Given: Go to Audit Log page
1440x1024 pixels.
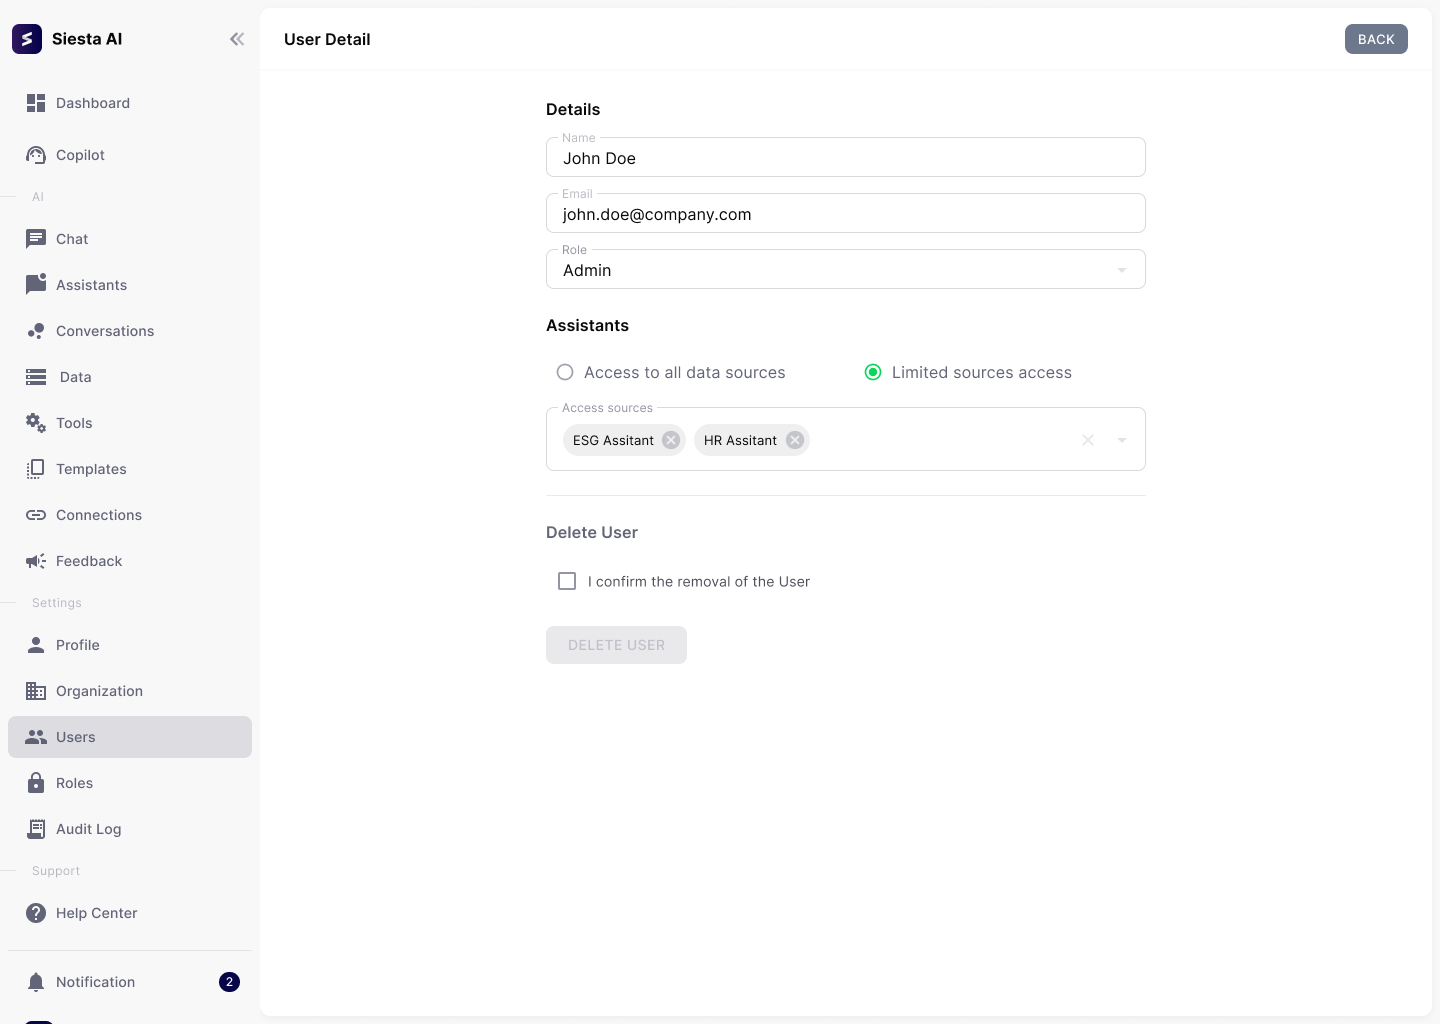Looking at the screenshot, I should tap(88, 829).
